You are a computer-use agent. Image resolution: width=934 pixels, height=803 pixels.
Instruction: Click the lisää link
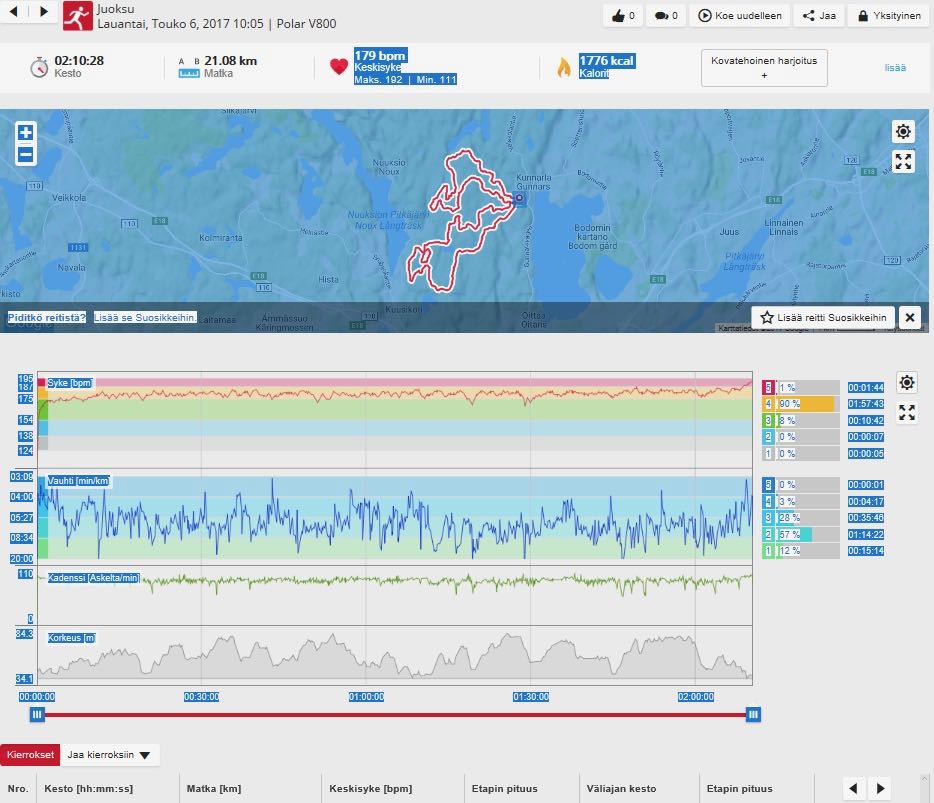coord(895,68)
